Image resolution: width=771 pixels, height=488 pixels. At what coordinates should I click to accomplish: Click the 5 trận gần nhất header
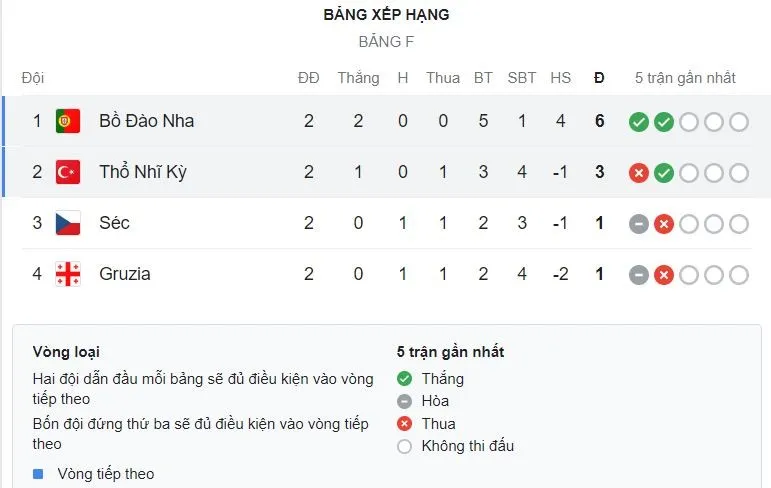685,78
